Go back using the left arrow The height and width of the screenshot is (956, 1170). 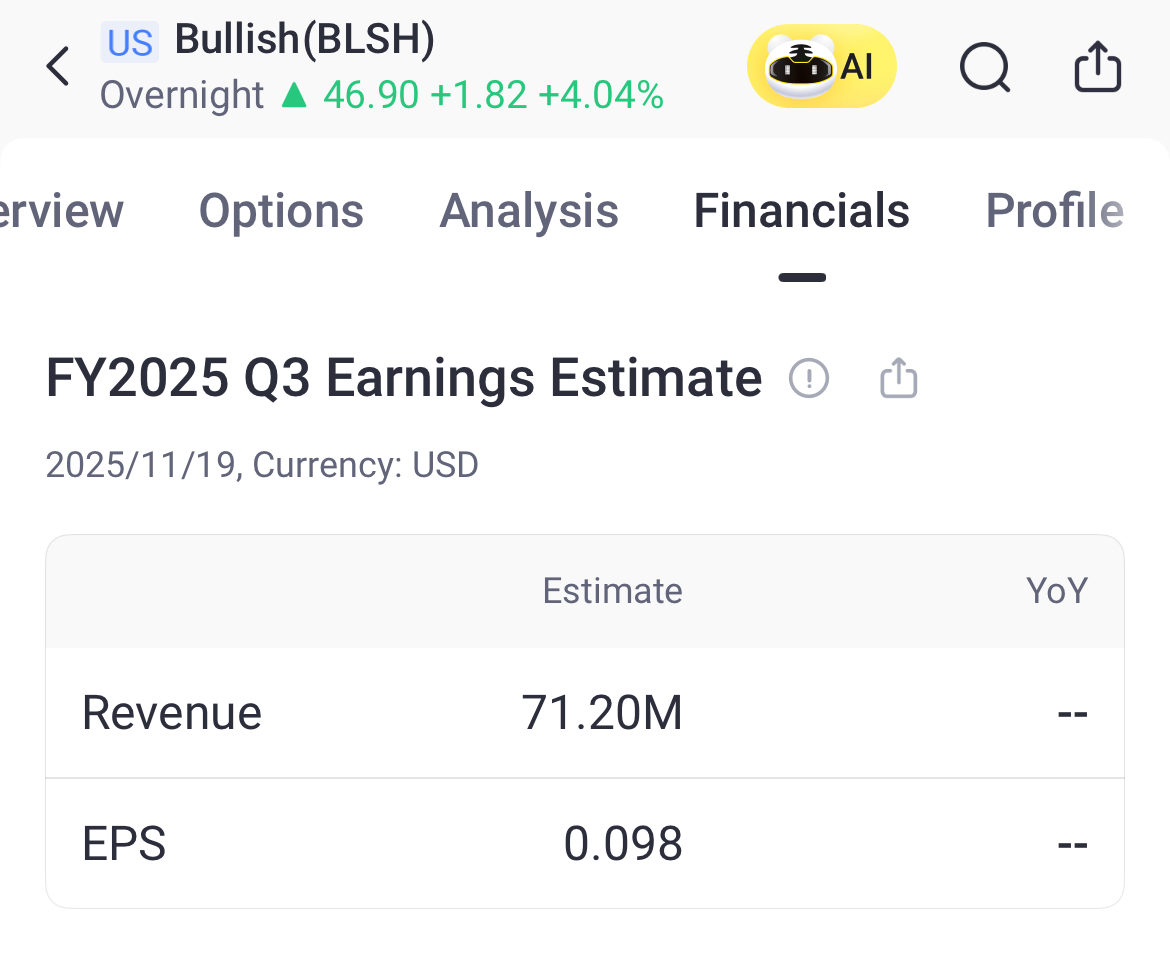59,67
